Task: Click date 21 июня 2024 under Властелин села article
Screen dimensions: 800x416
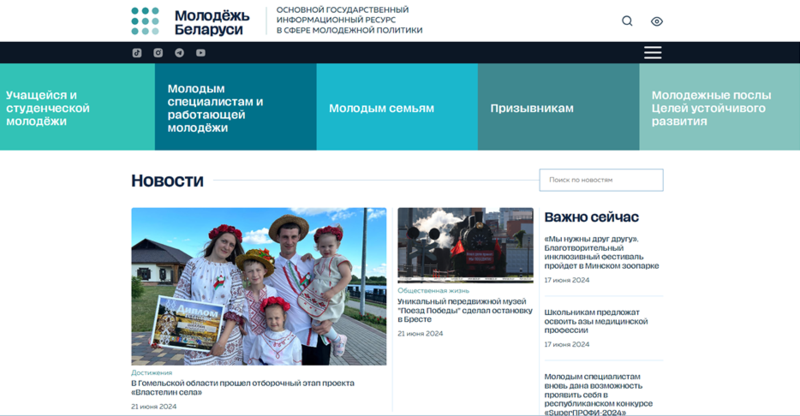Action: click(154, 406)
